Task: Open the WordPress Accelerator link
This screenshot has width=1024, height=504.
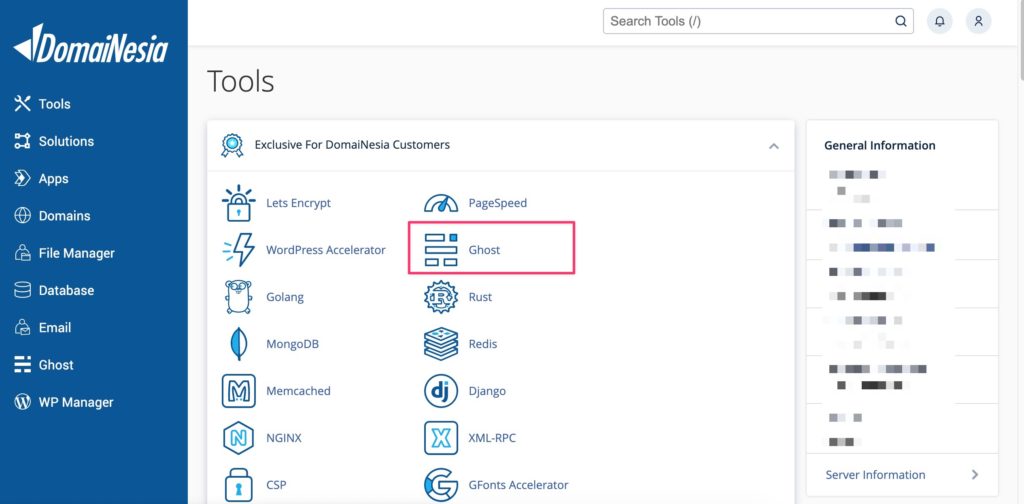Action: [326, 250]
